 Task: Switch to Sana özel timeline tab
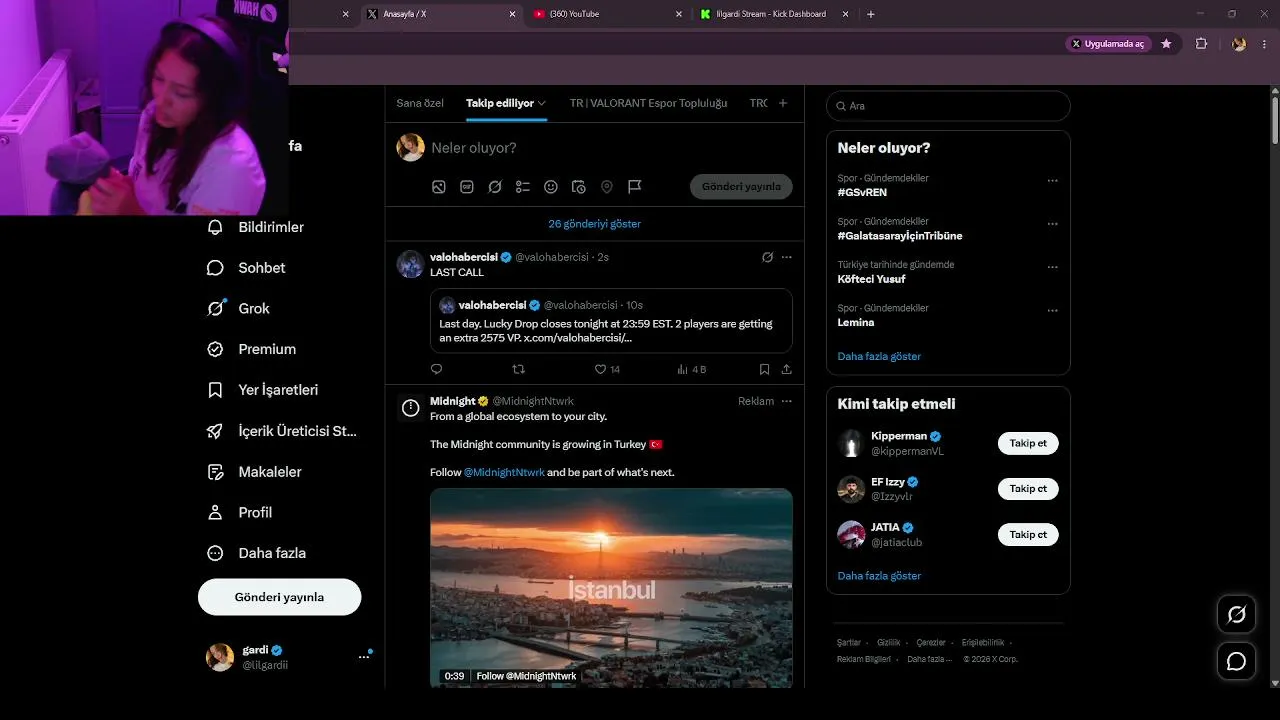coord(420,103)
